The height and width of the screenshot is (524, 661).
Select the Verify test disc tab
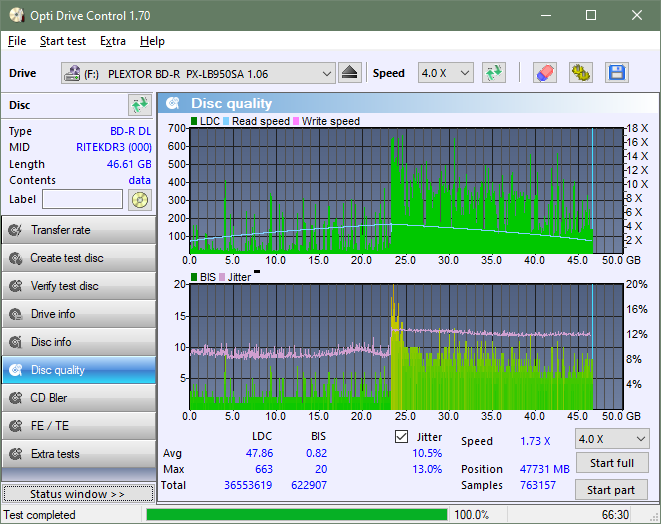tap(79, 286)
